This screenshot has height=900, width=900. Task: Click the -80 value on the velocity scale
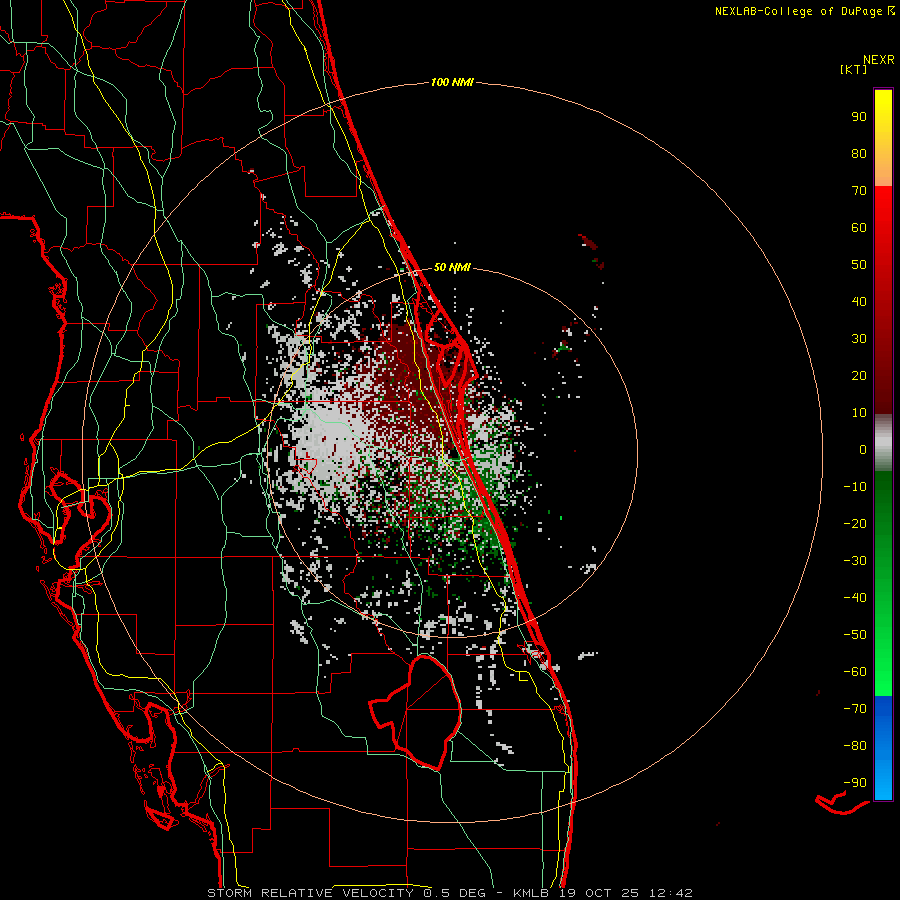coord(855,746)
